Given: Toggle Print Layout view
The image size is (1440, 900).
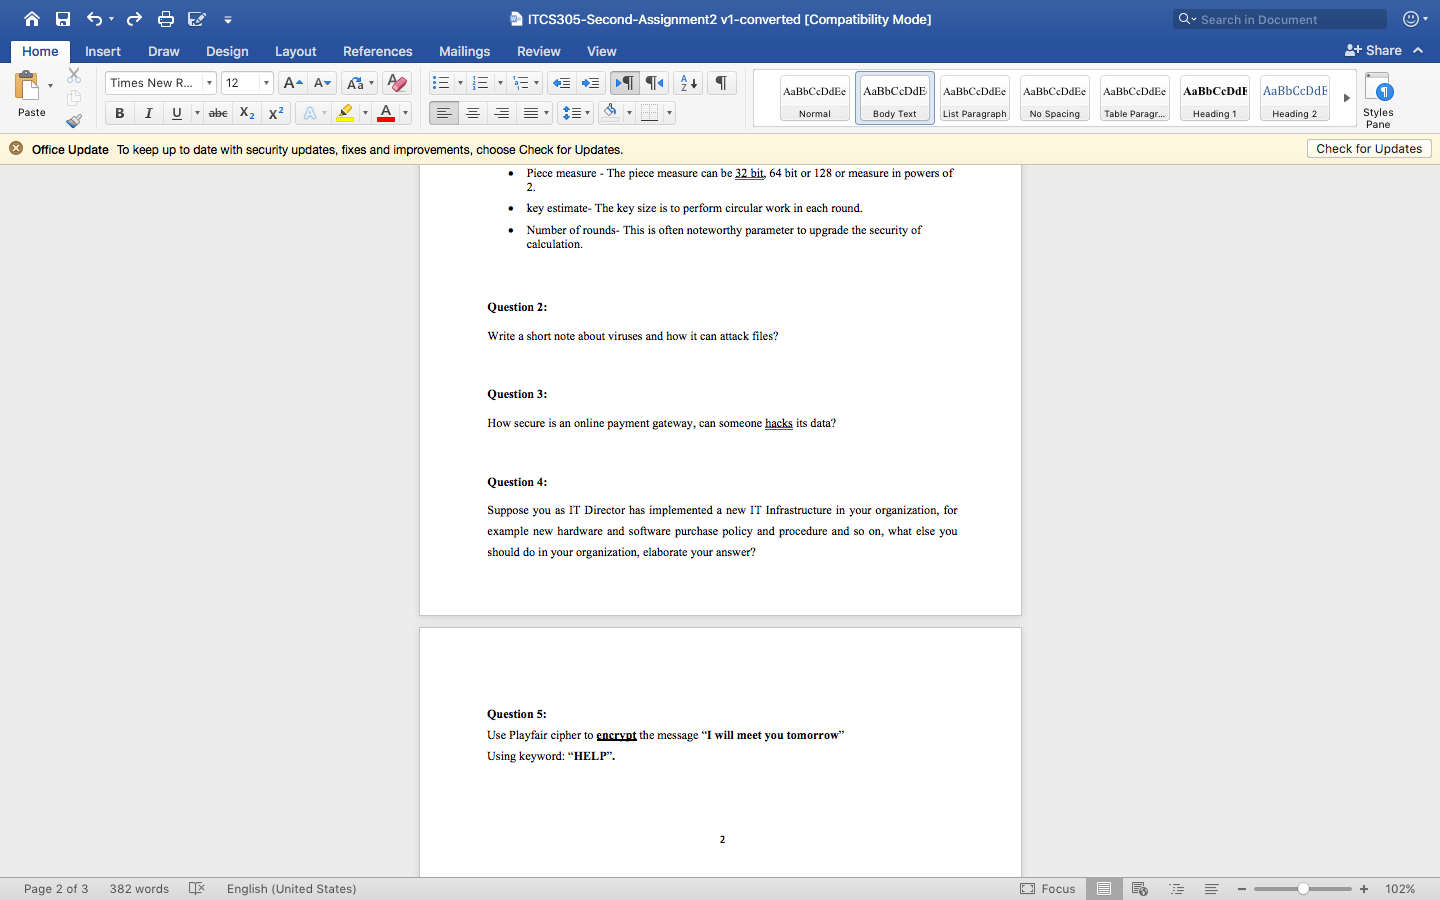Looking at the screenshot, I should (1104, 888).
